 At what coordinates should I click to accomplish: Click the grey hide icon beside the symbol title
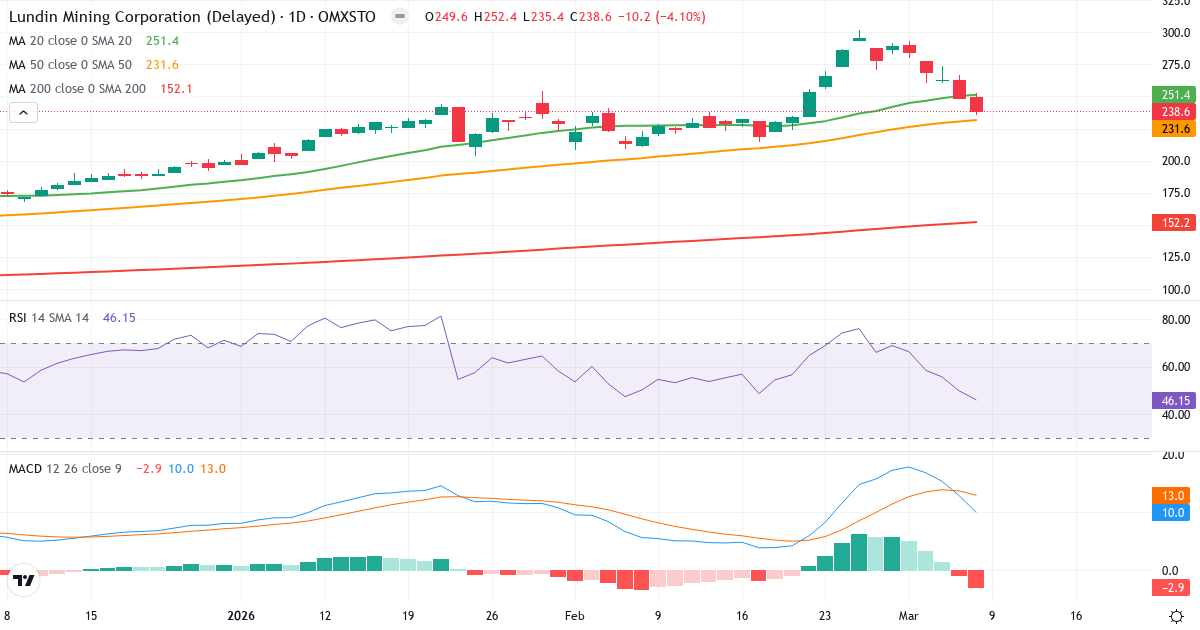(x=400, y=17)
